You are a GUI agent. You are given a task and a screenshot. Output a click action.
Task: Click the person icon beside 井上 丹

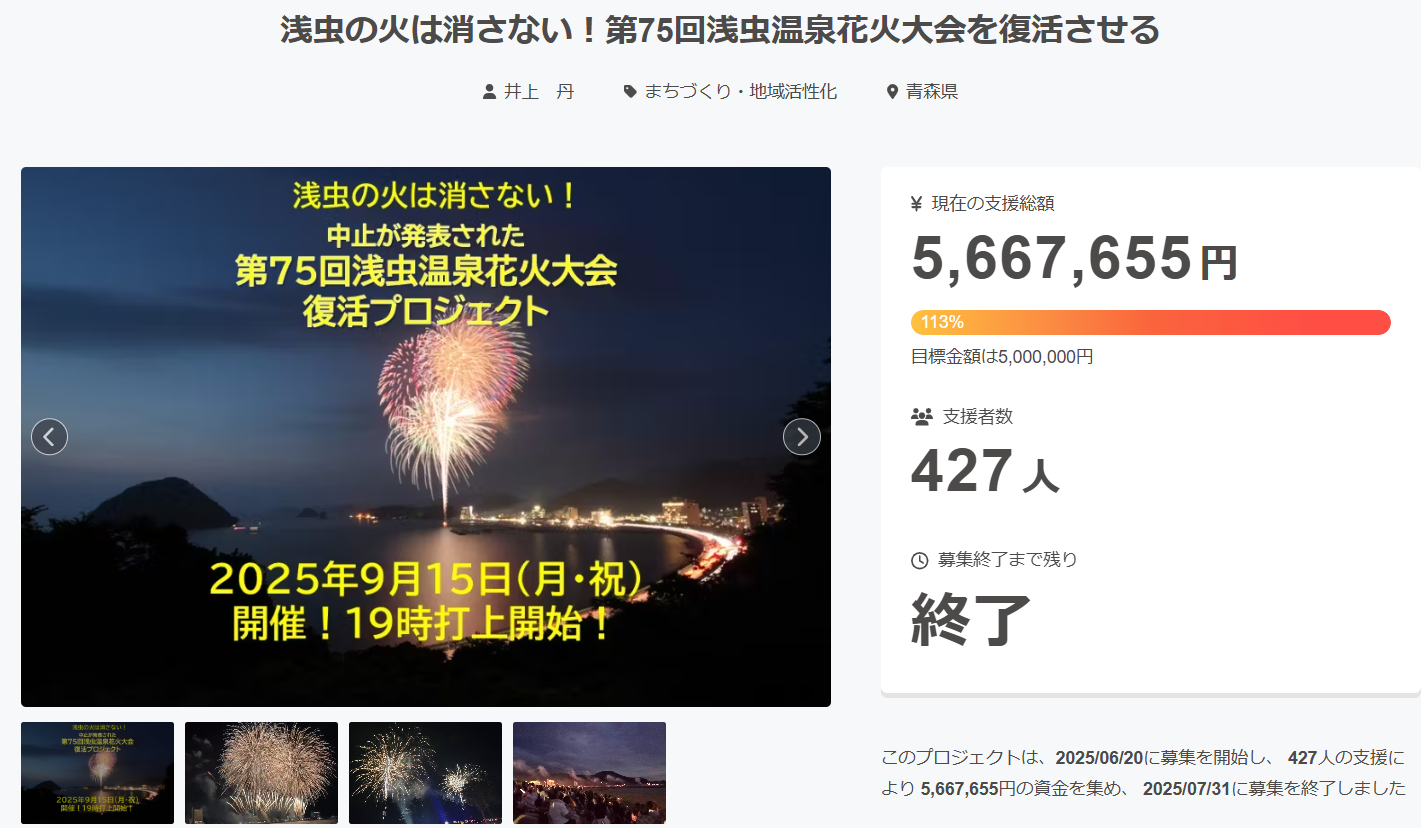pos(489,92)
